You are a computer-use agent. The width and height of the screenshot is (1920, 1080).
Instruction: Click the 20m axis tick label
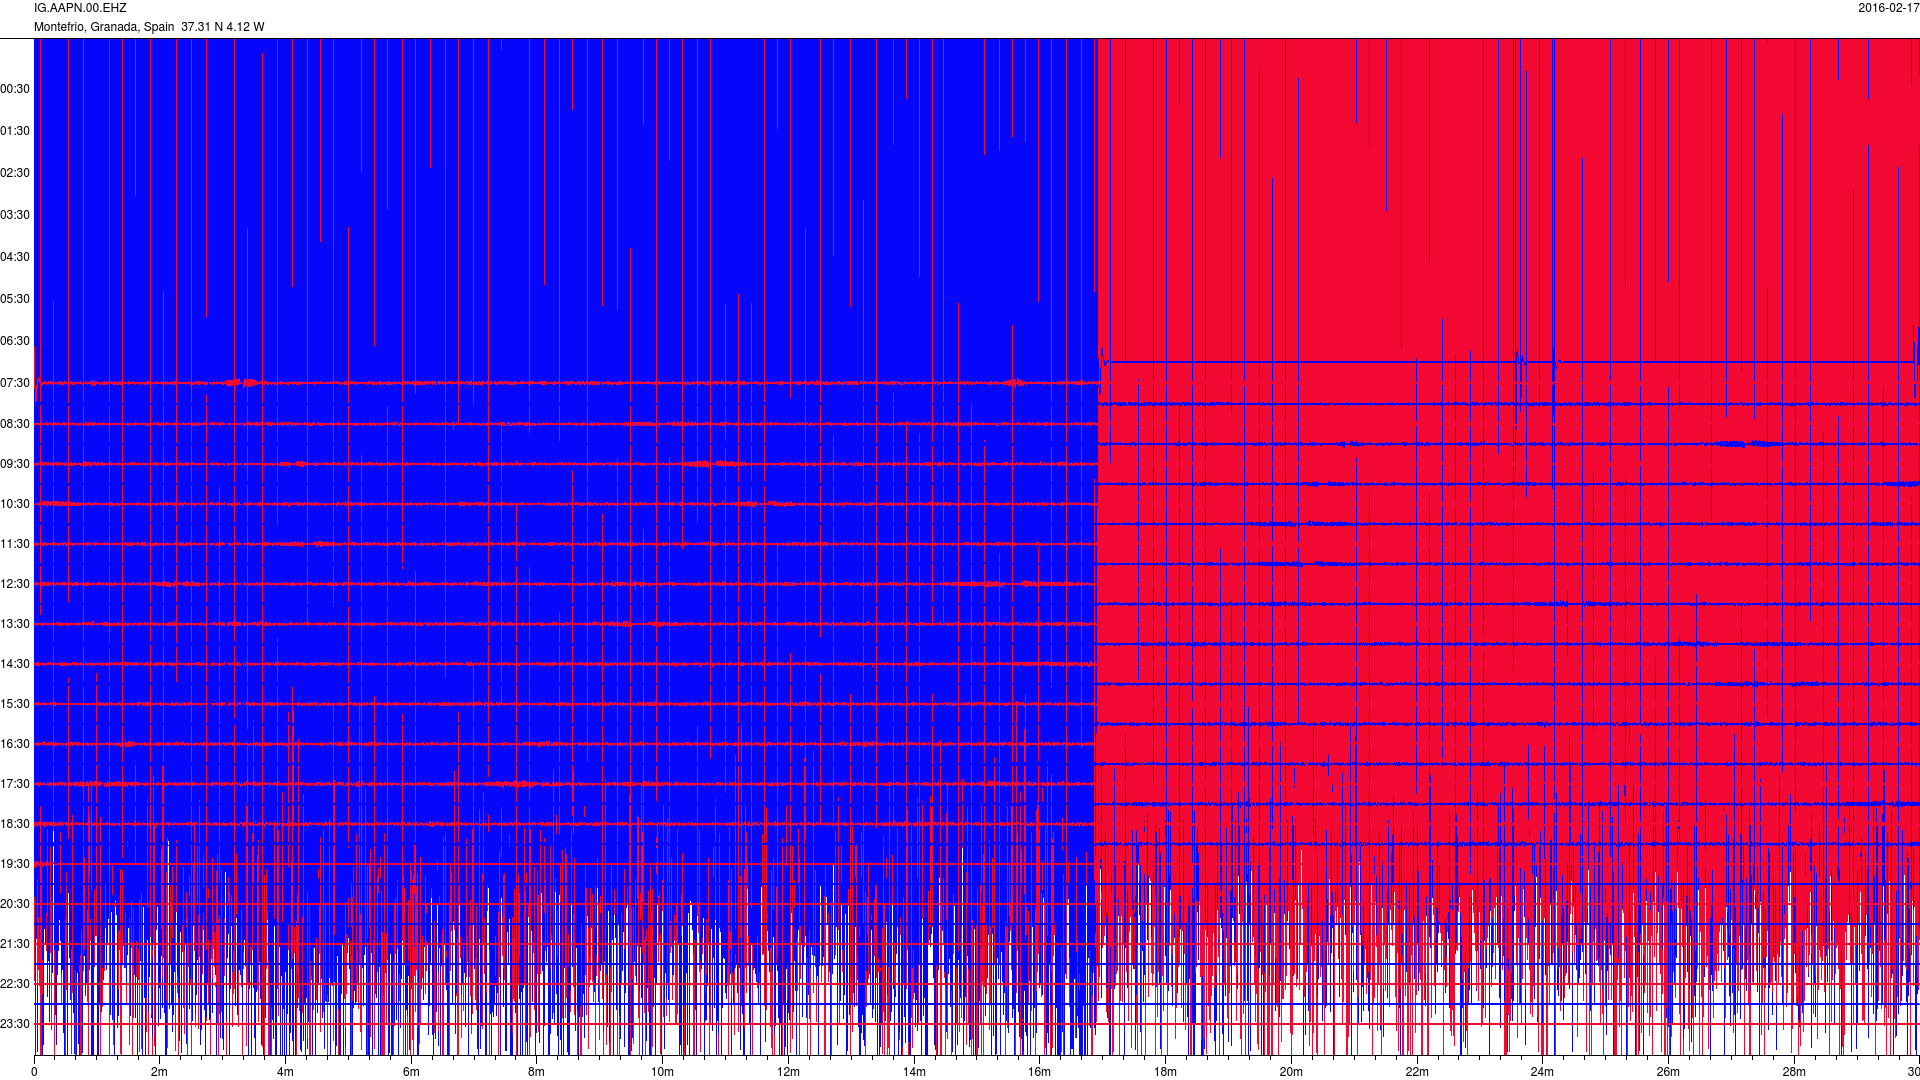[x=1291, y=1072]
